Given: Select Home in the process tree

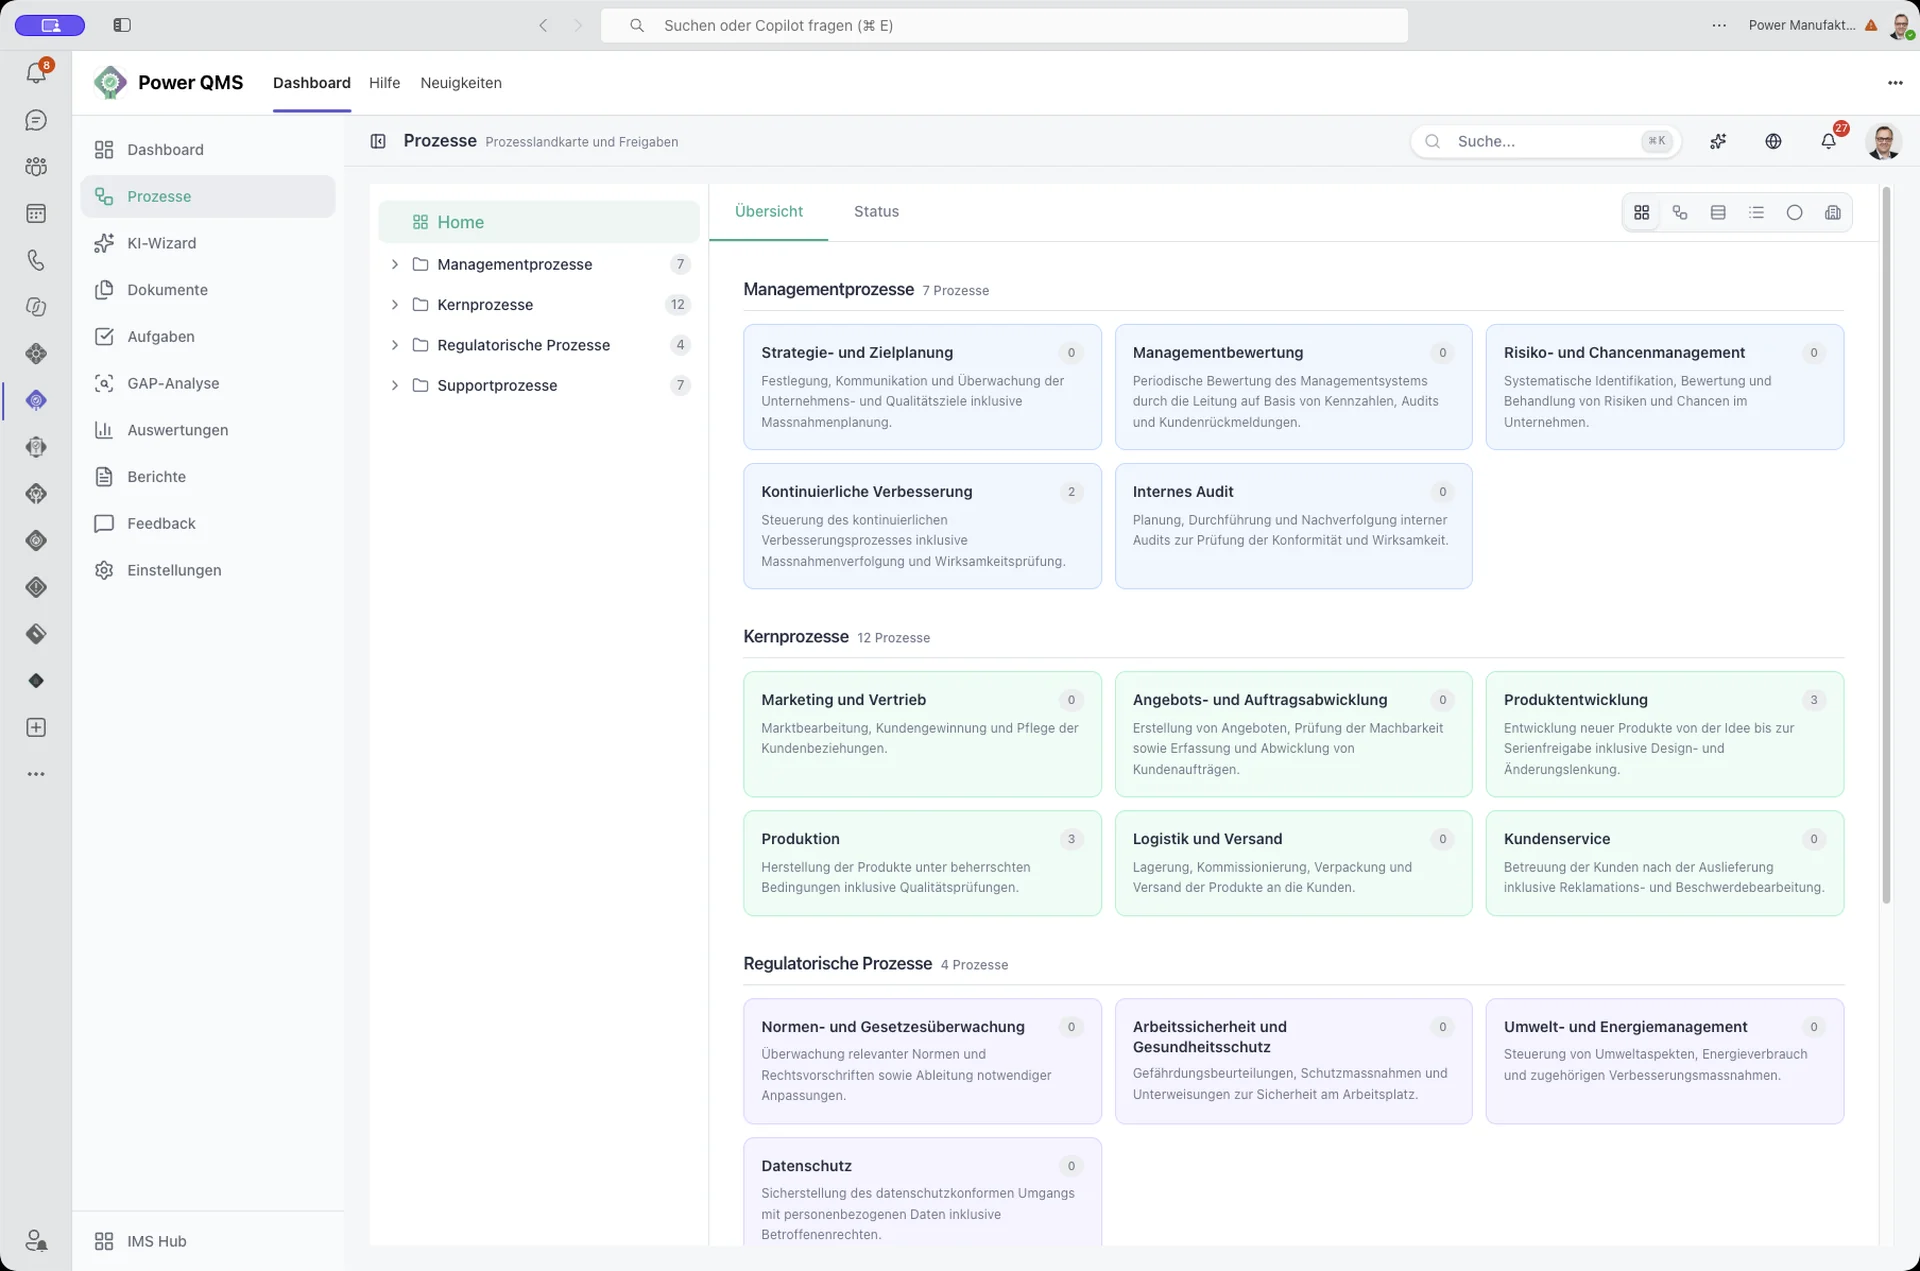Looking at the screenshot, I should [x=538, y=222].
